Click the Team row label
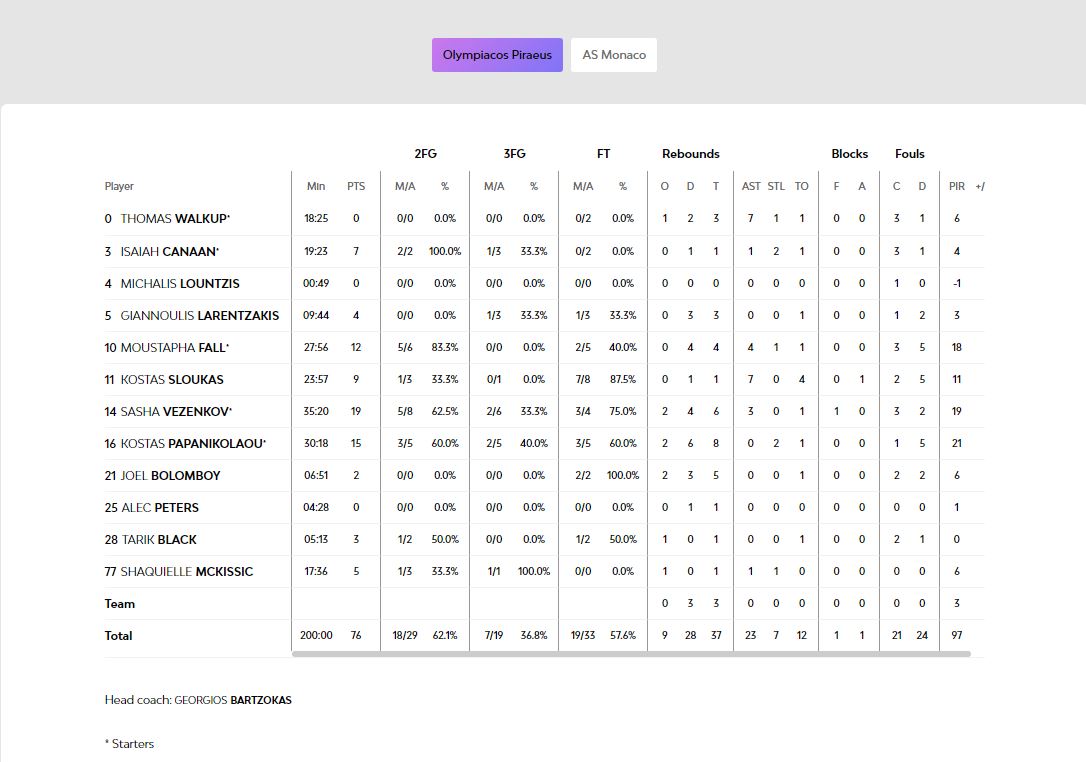 point(120,604)
